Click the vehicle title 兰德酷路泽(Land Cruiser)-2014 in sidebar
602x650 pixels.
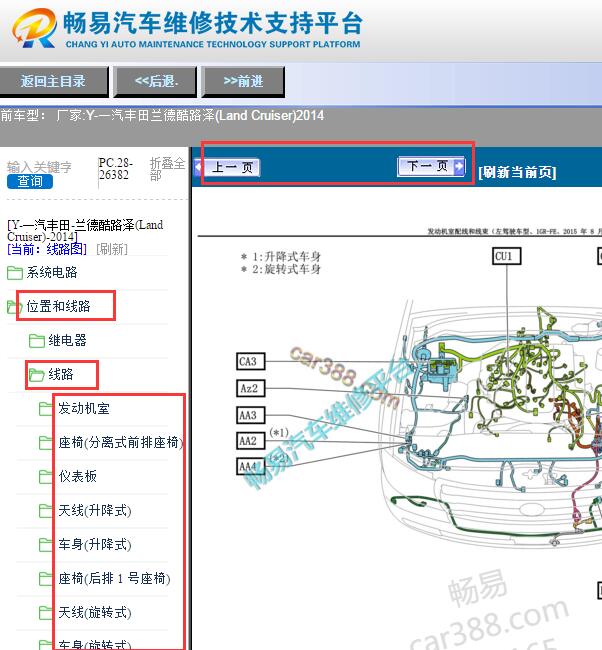85,230
